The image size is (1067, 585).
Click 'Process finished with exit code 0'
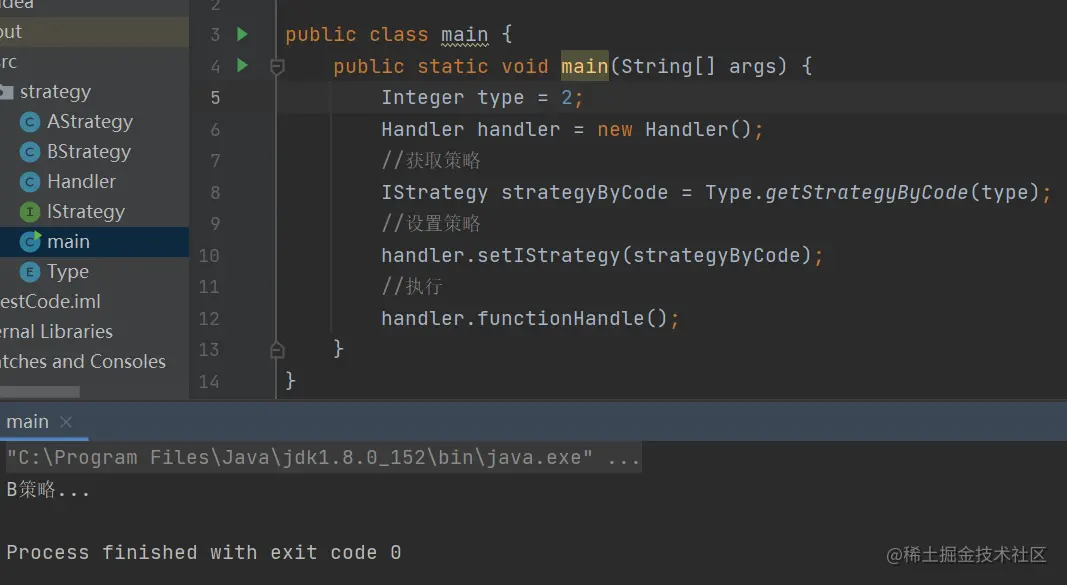pos(203,552)
